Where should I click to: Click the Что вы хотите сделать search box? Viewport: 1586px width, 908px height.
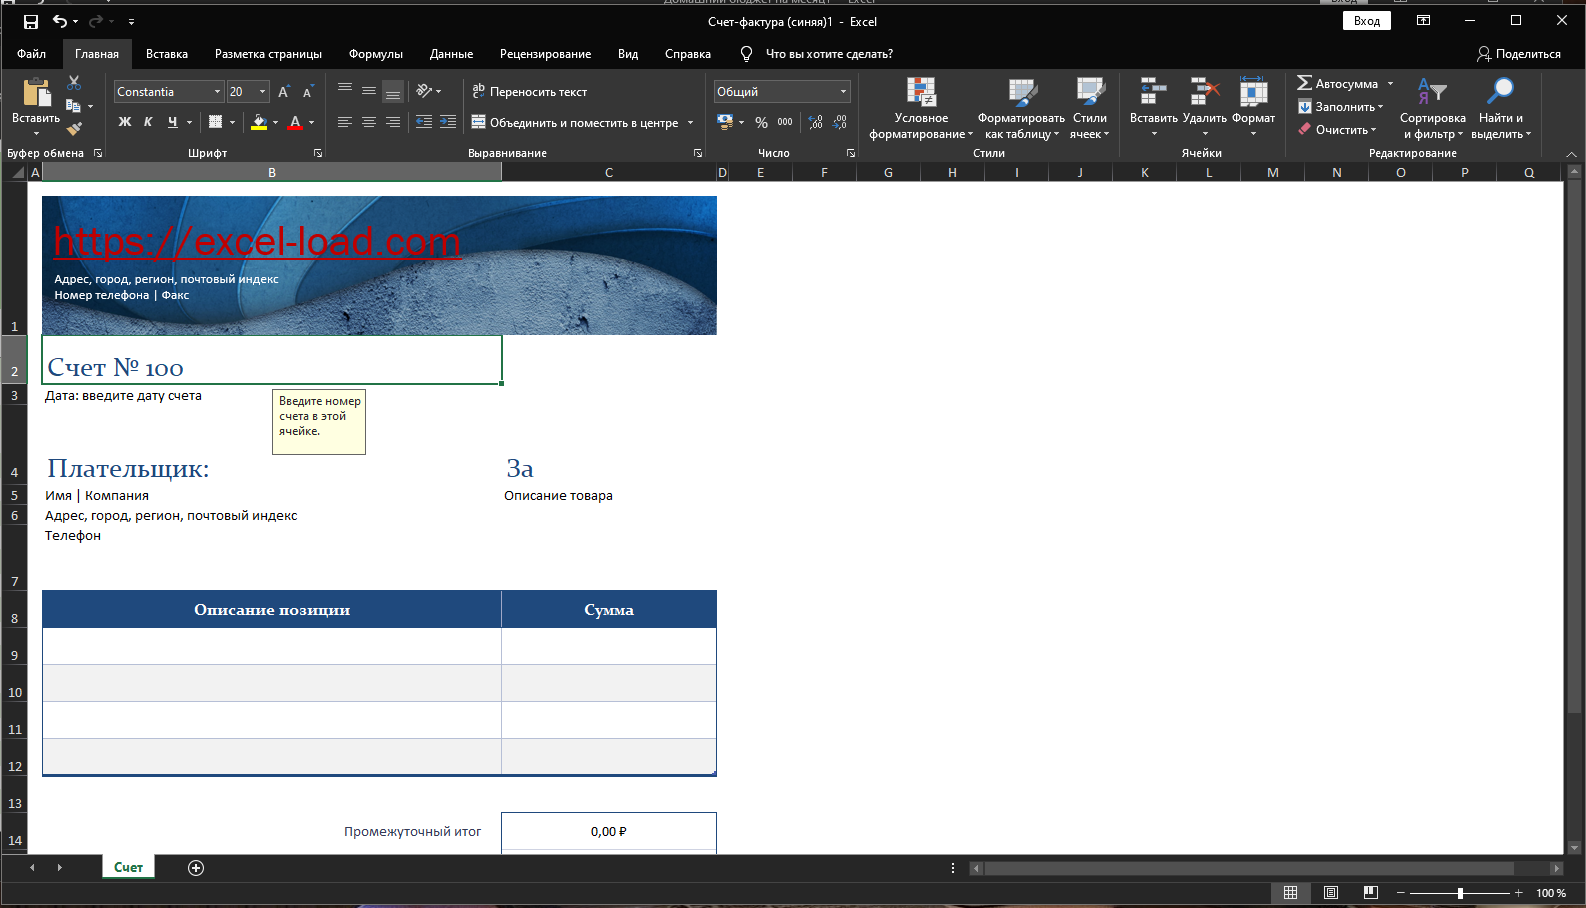tap(829, 54)
